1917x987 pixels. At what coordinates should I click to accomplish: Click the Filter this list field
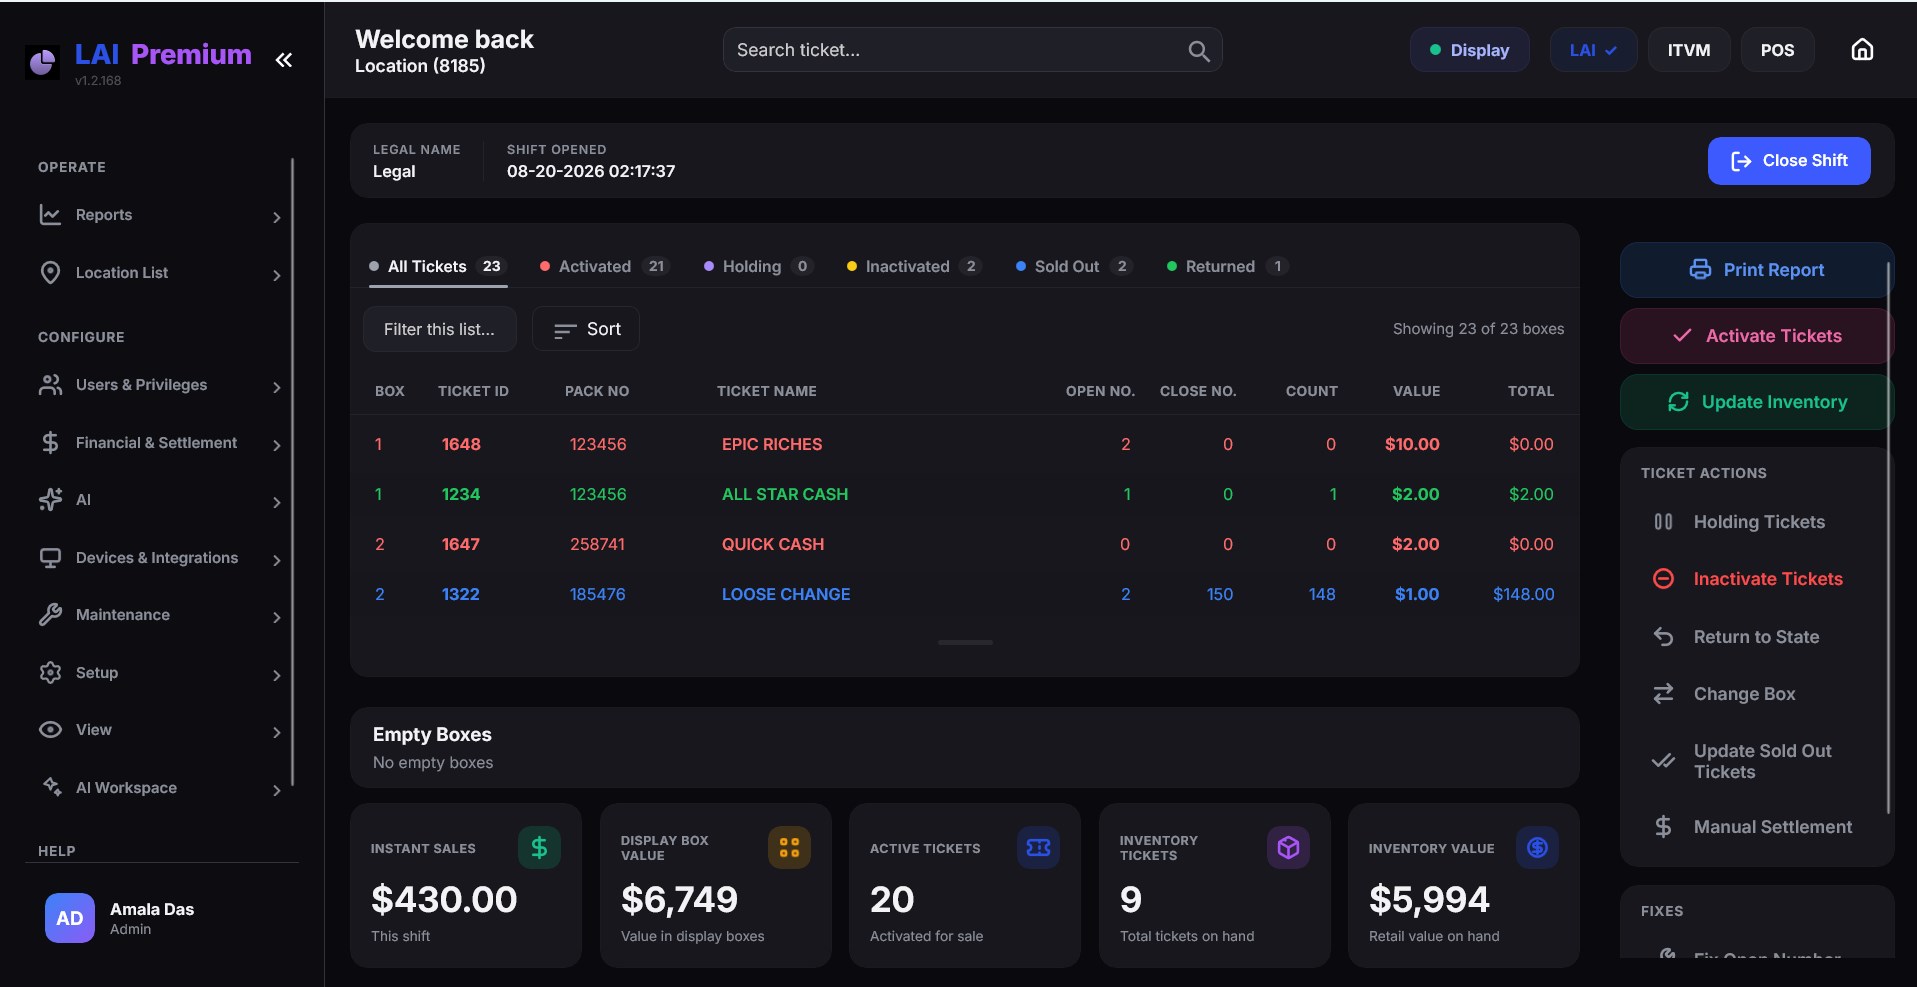[x=439, y=329]
